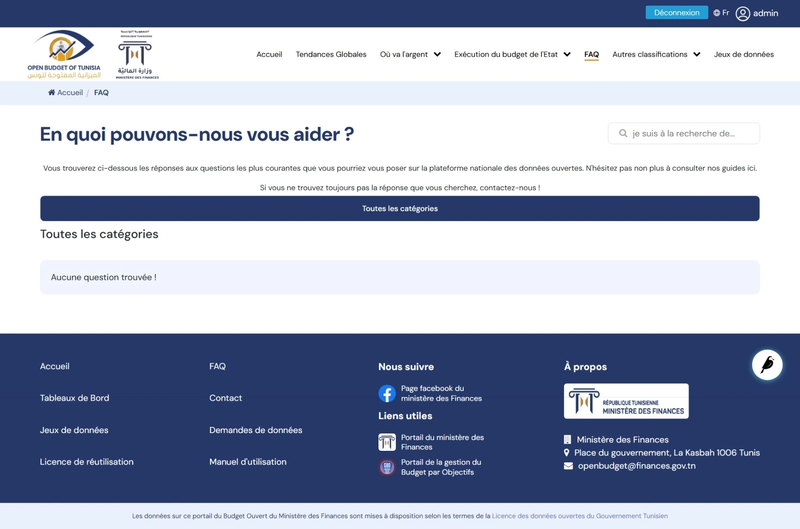The width and height of the screenshot is (800, 529).
Task: Click the Ministère des Finances header logo
Action: pos(135,54)
